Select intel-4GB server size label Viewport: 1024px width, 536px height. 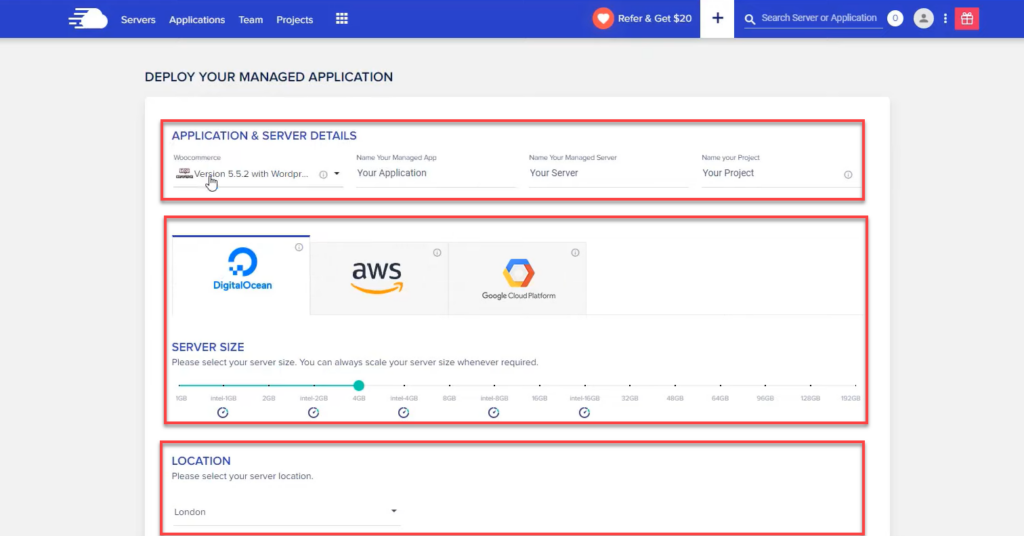[x=404, y=398]
